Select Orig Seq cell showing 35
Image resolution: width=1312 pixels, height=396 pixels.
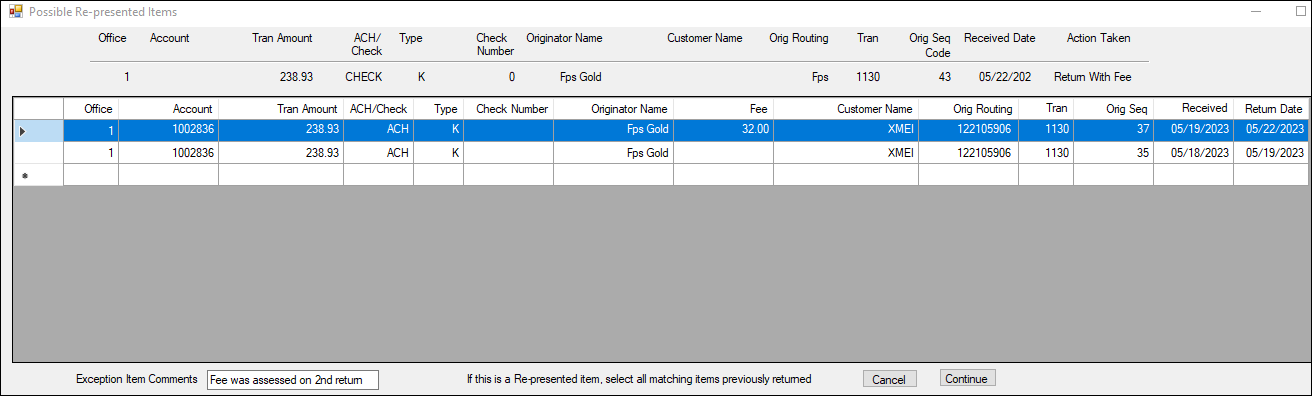point(1113,153)
